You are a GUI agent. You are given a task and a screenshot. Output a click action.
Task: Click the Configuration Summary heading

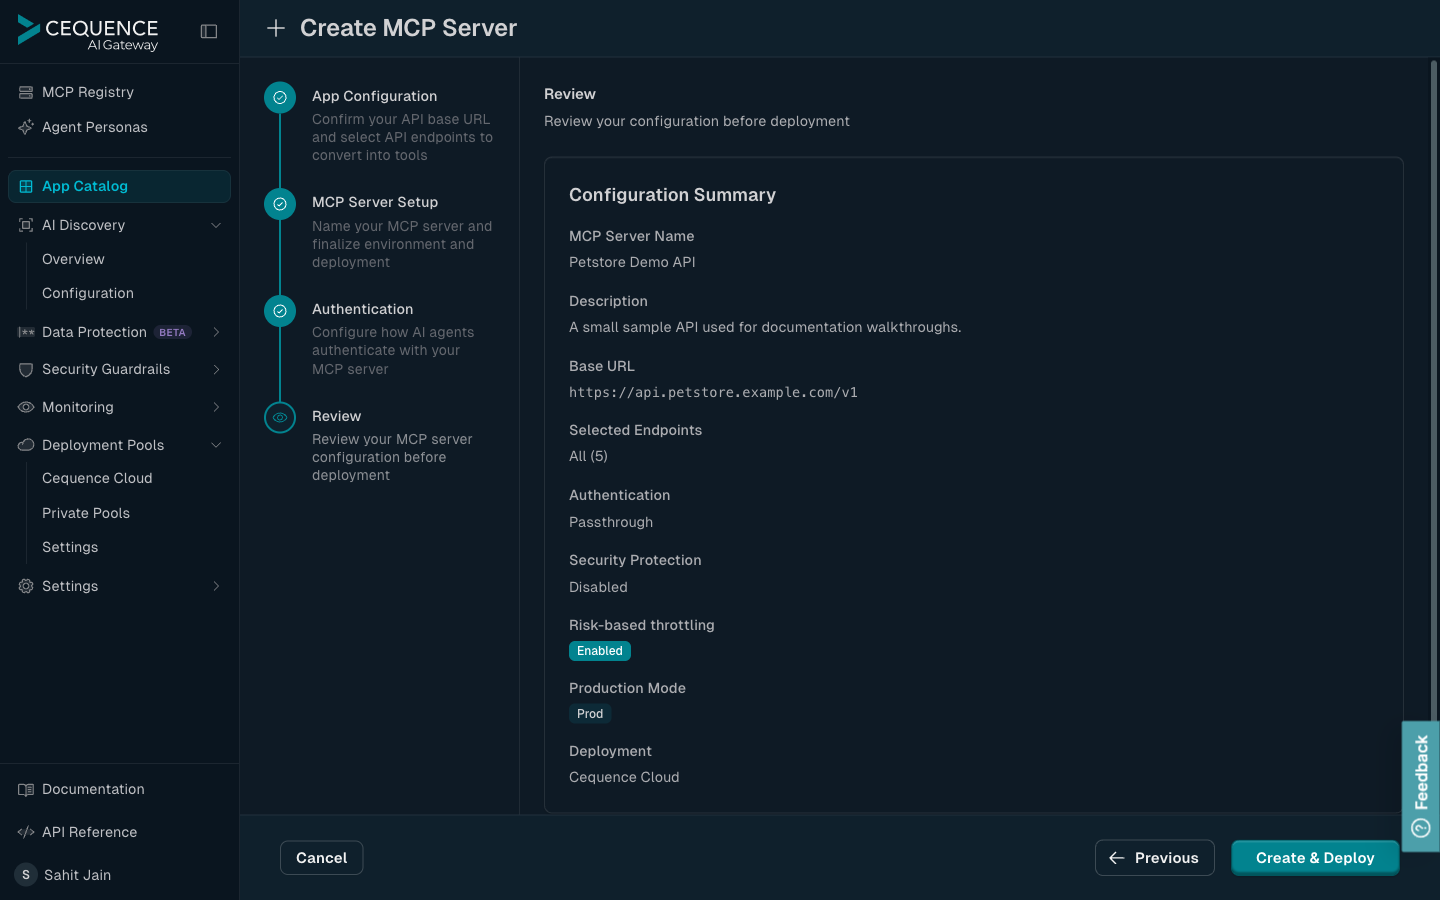coord(672,195)
